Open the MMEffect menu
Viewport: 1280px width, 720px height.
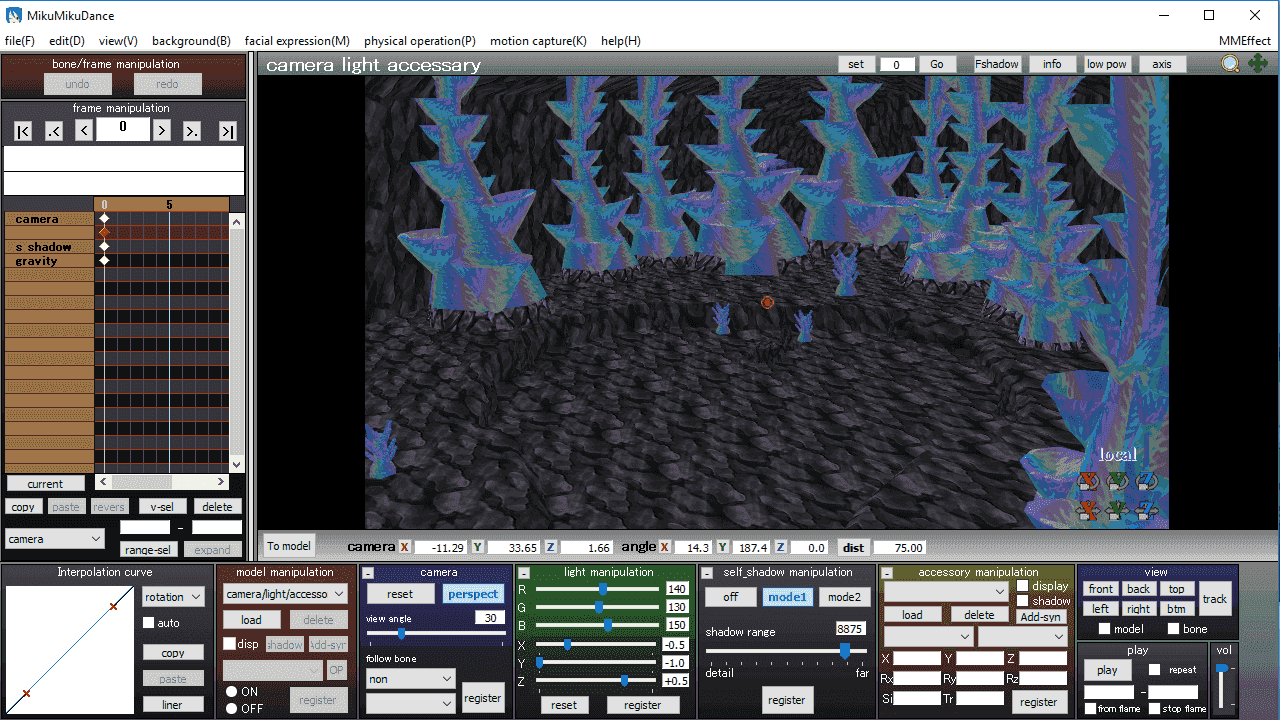[1245, 41]
